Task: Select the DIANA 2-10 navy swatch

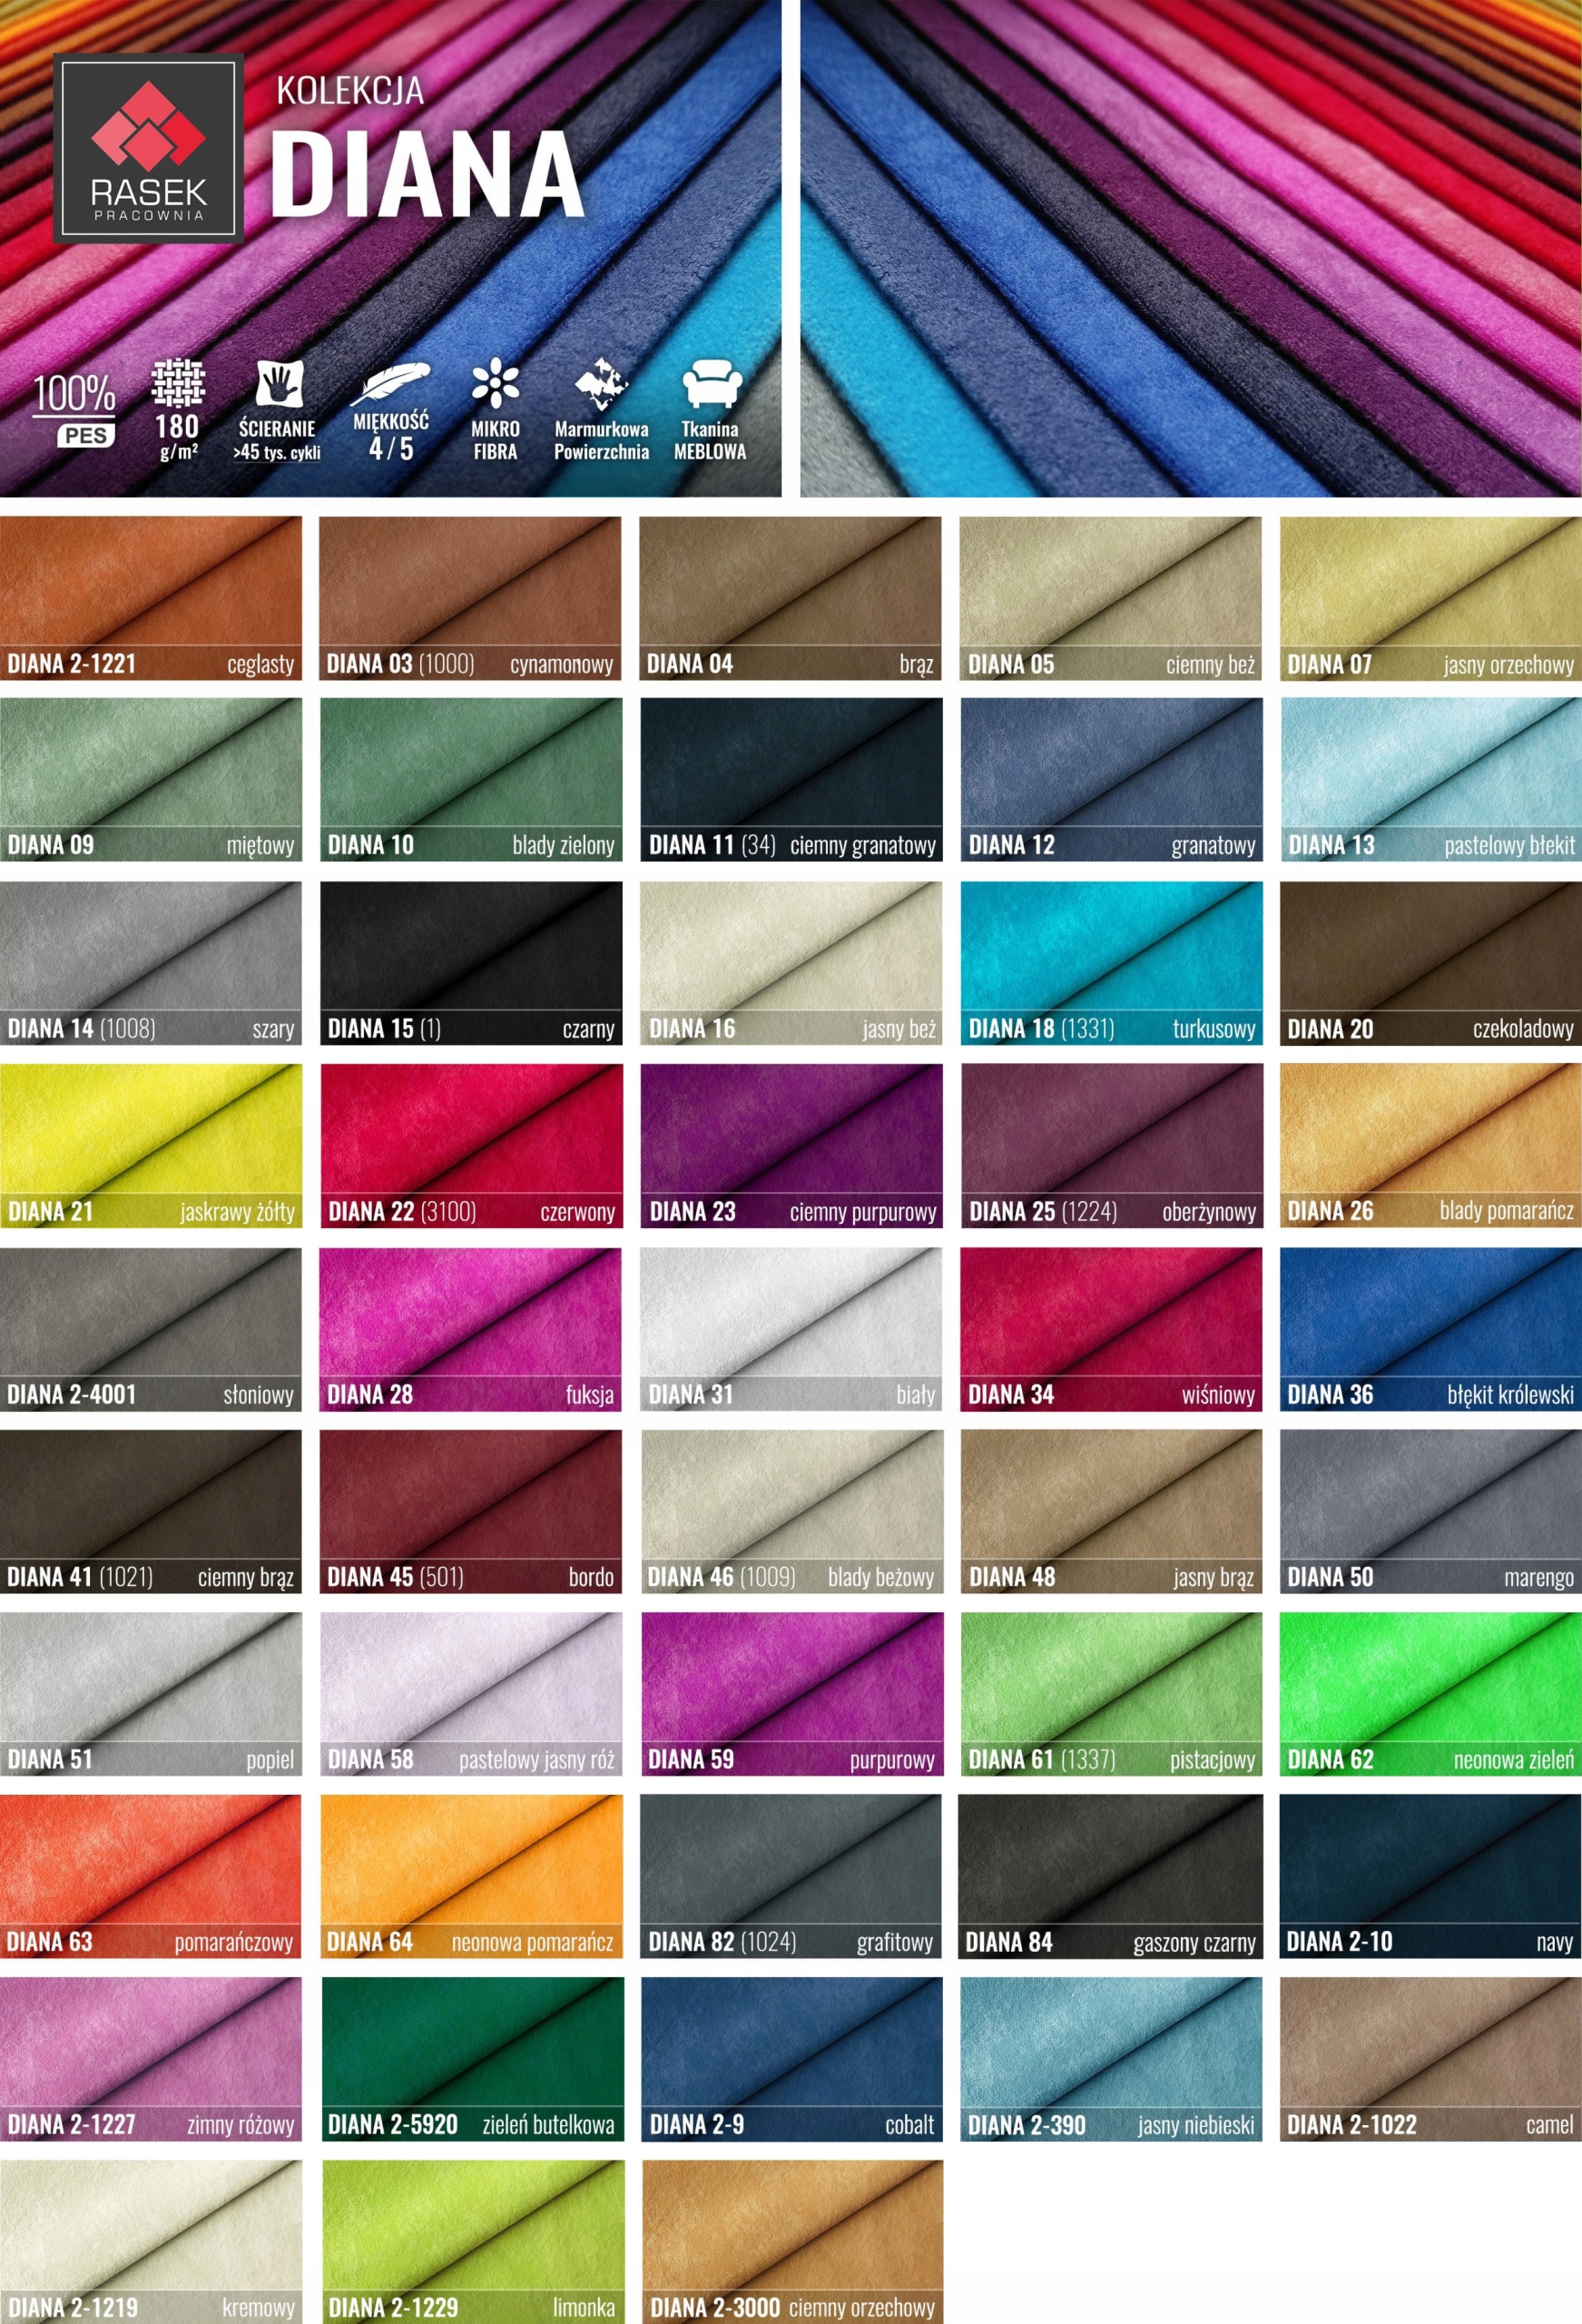Action: click(x=1431, y=1876)
